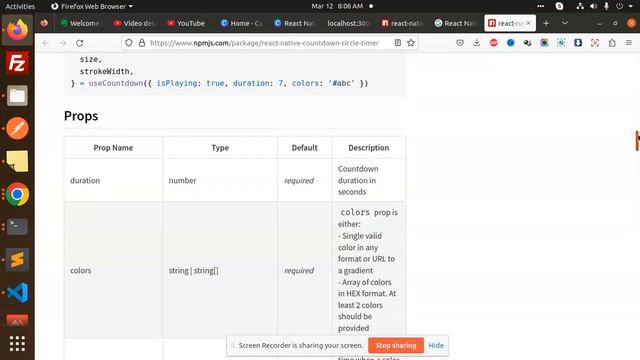Hide the screen sharing notification

click(x=436, y=345)
